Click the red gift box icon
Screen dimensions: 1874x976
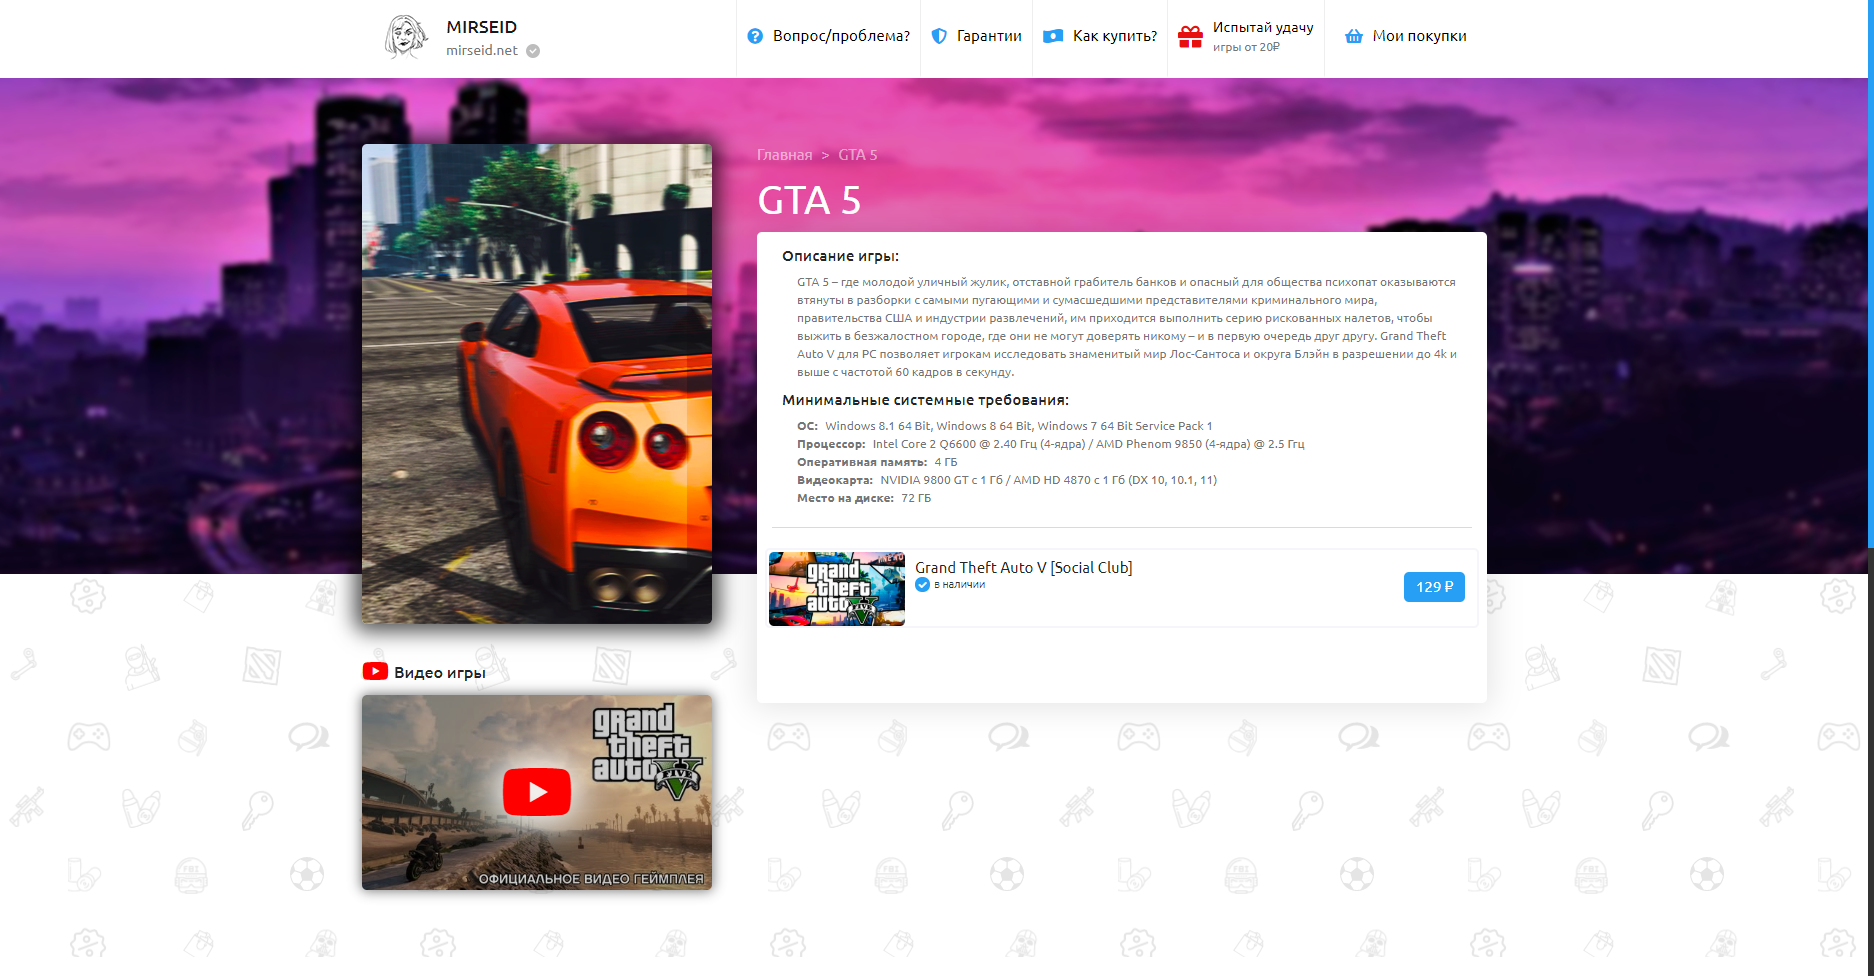1190,37
